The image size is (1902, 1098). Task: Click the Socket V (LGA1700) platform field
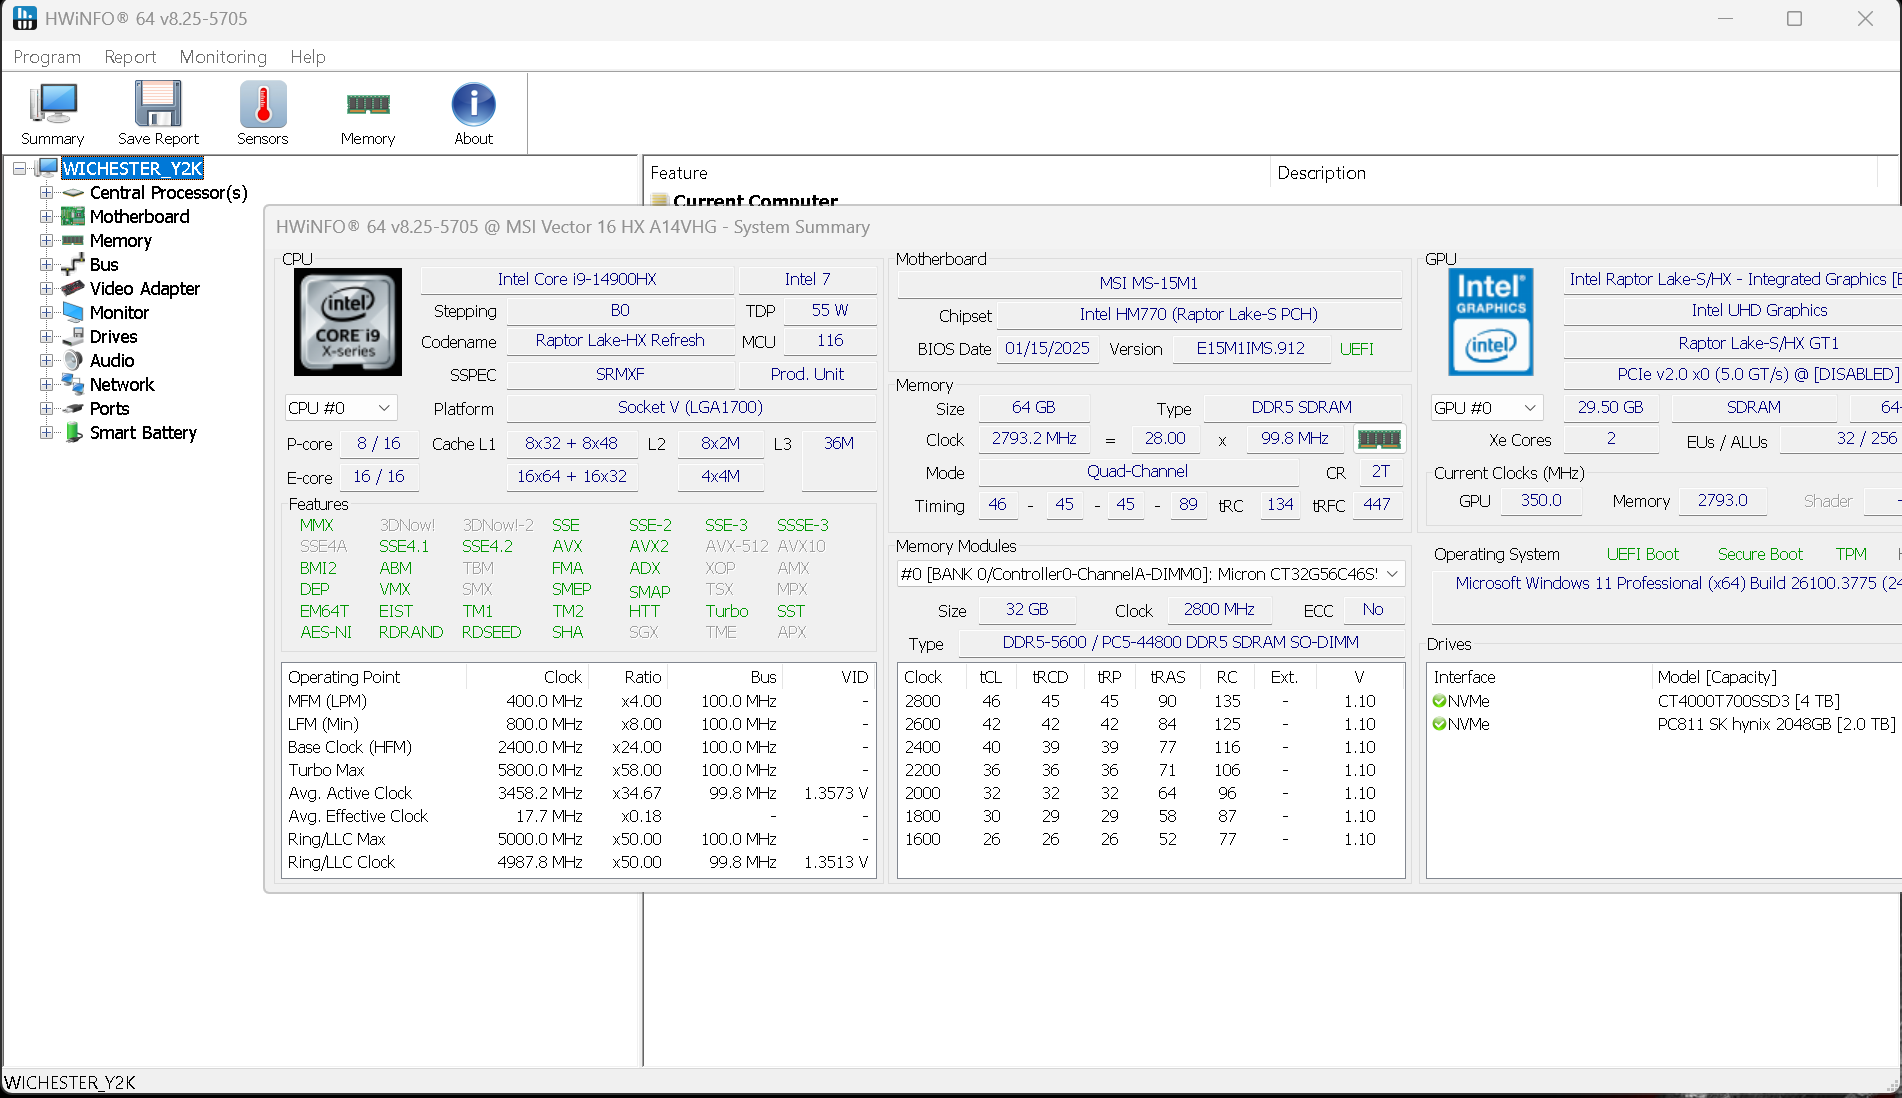tap(690, 408)
